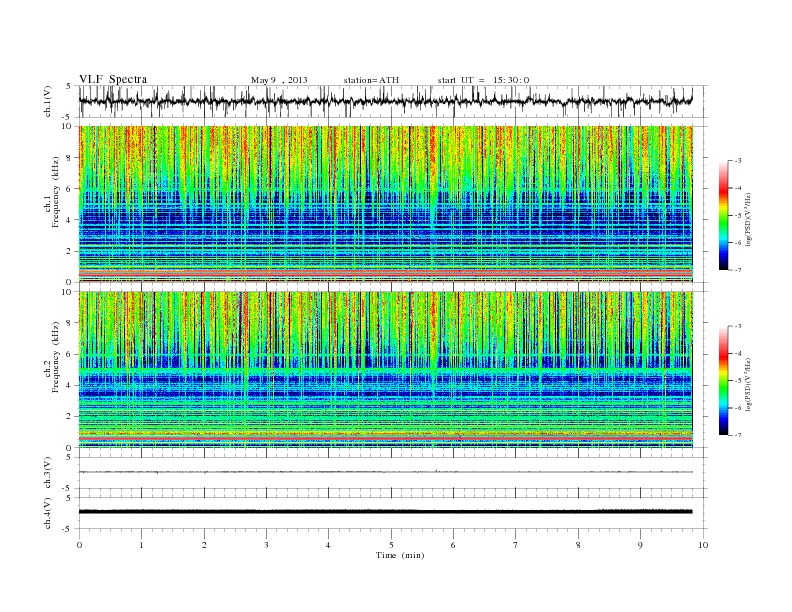This screenshot has height=612, width=792.
Task: Click the ch.1 spectrogram image
Action: coord(386,204)
